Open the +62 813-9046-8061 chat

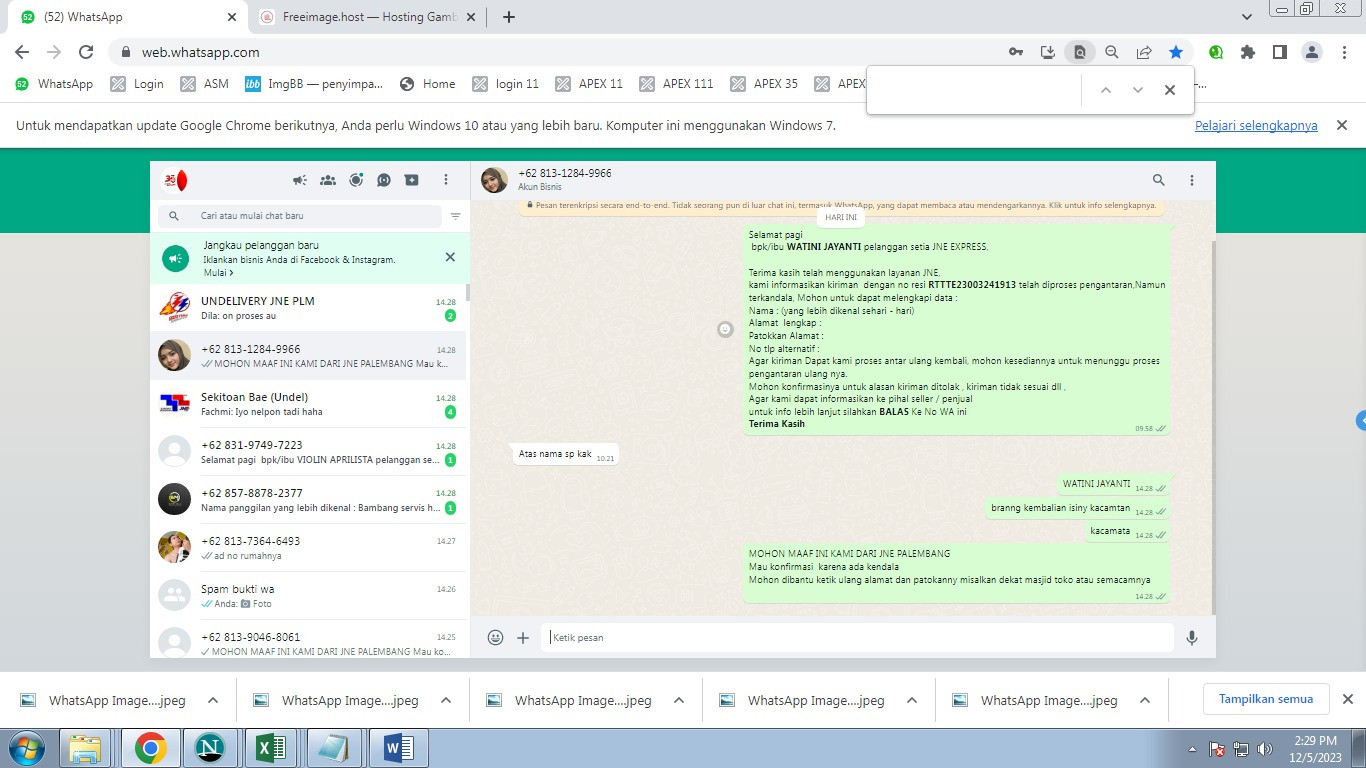tap(308, 639)
